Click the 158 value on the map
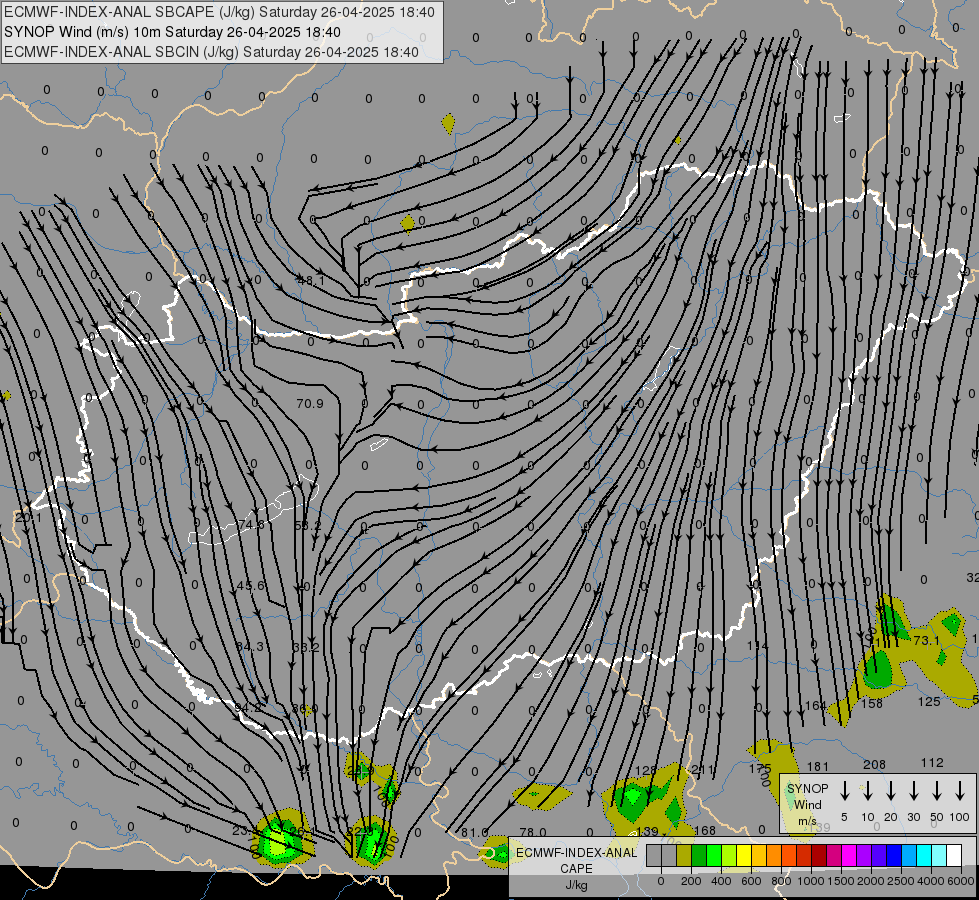 point(872,703)
